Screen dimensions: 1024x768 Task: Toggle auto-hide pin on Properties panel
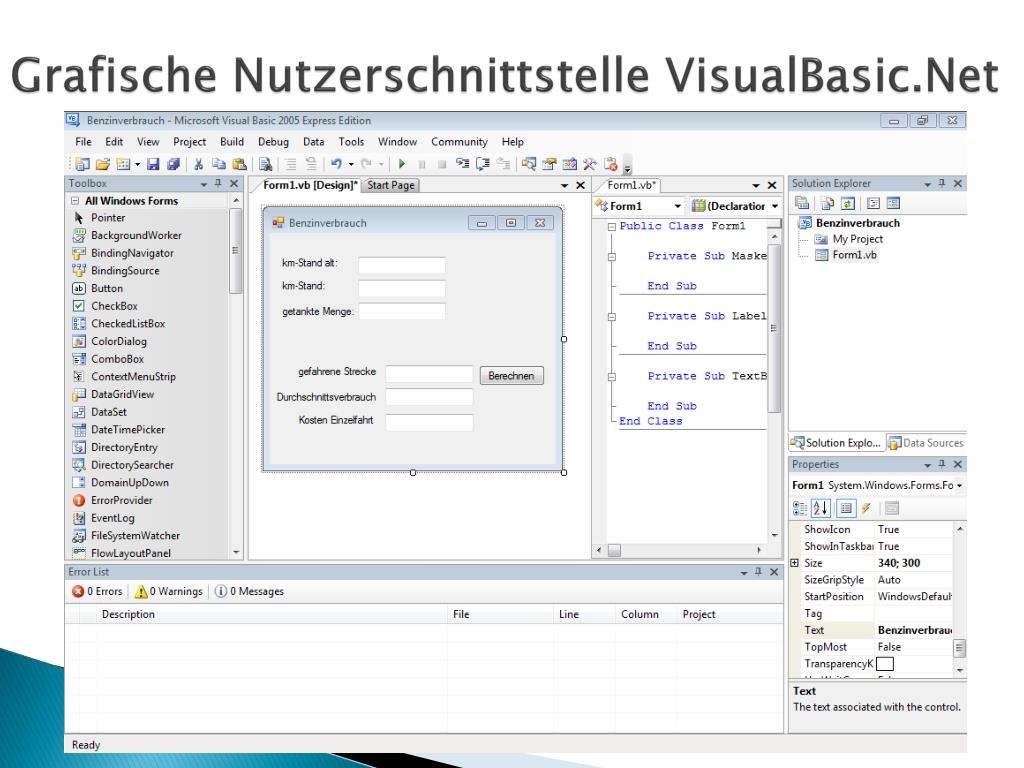coord(942,464)
